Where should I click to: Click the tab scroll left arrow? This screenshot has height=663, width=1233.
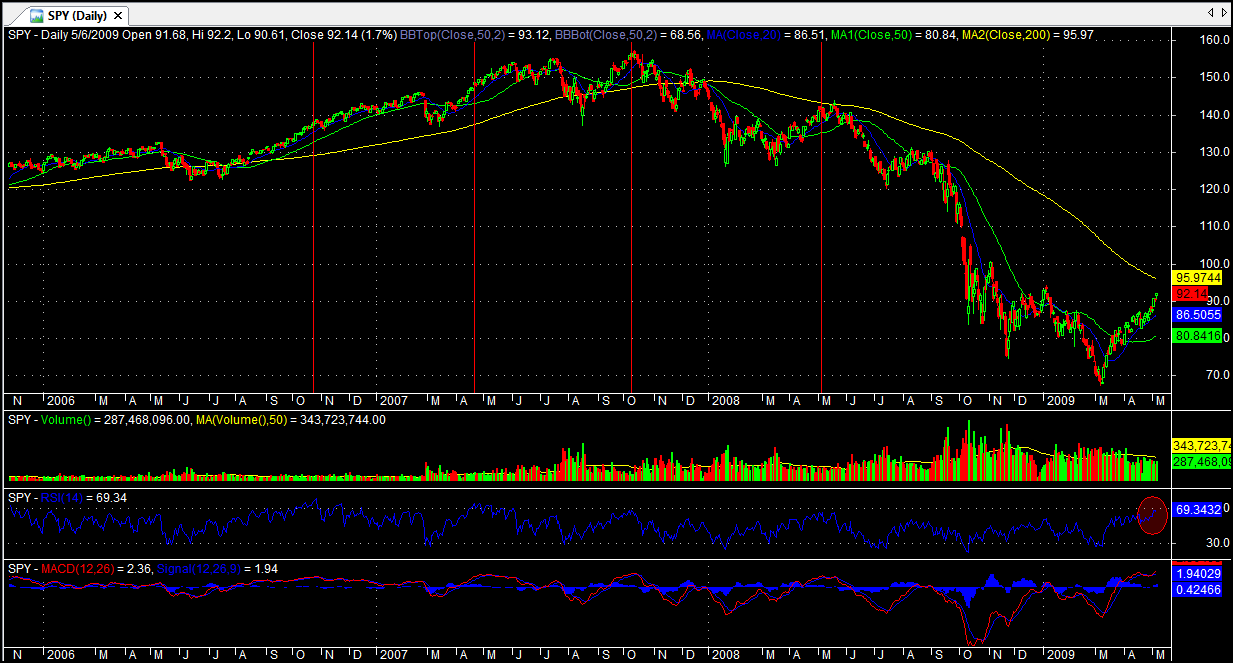[x=1210, y=13]
